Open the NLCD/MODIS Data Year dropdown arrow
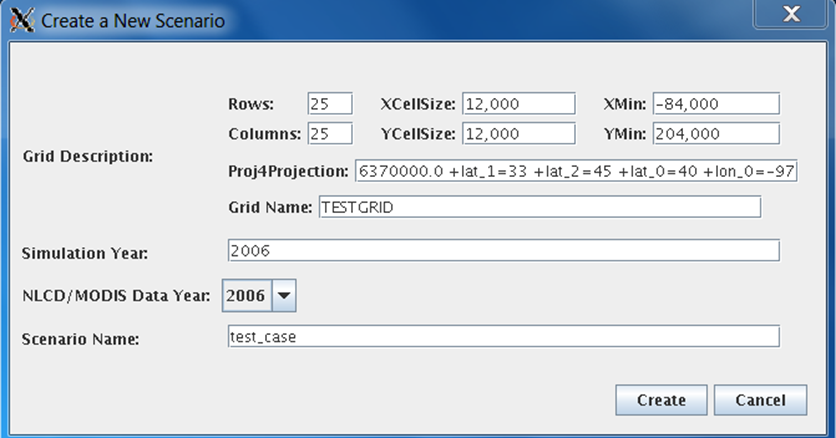The image size is (836, 438). pos(284,295)
